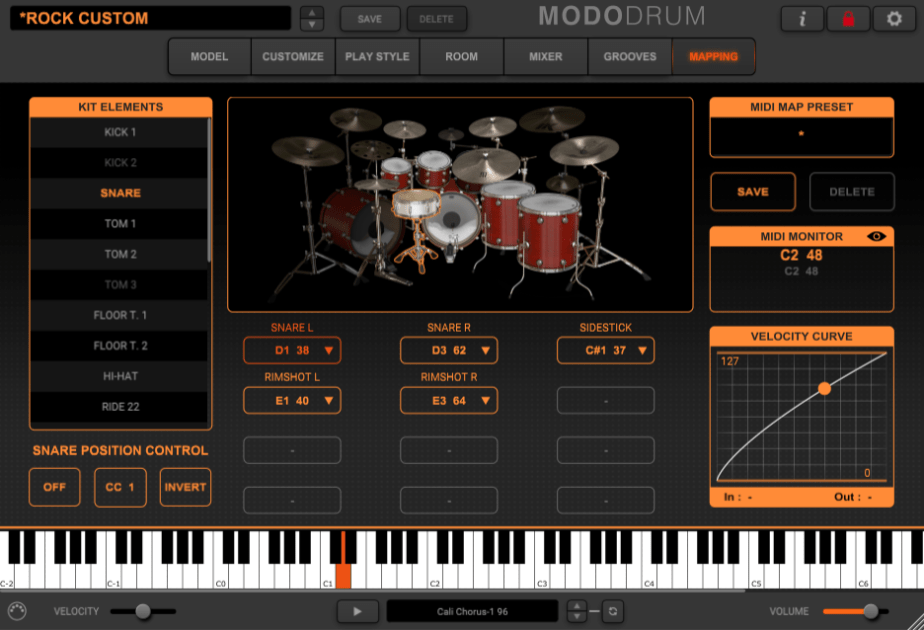Click the MIDI map preset name field

click(801, 137)
